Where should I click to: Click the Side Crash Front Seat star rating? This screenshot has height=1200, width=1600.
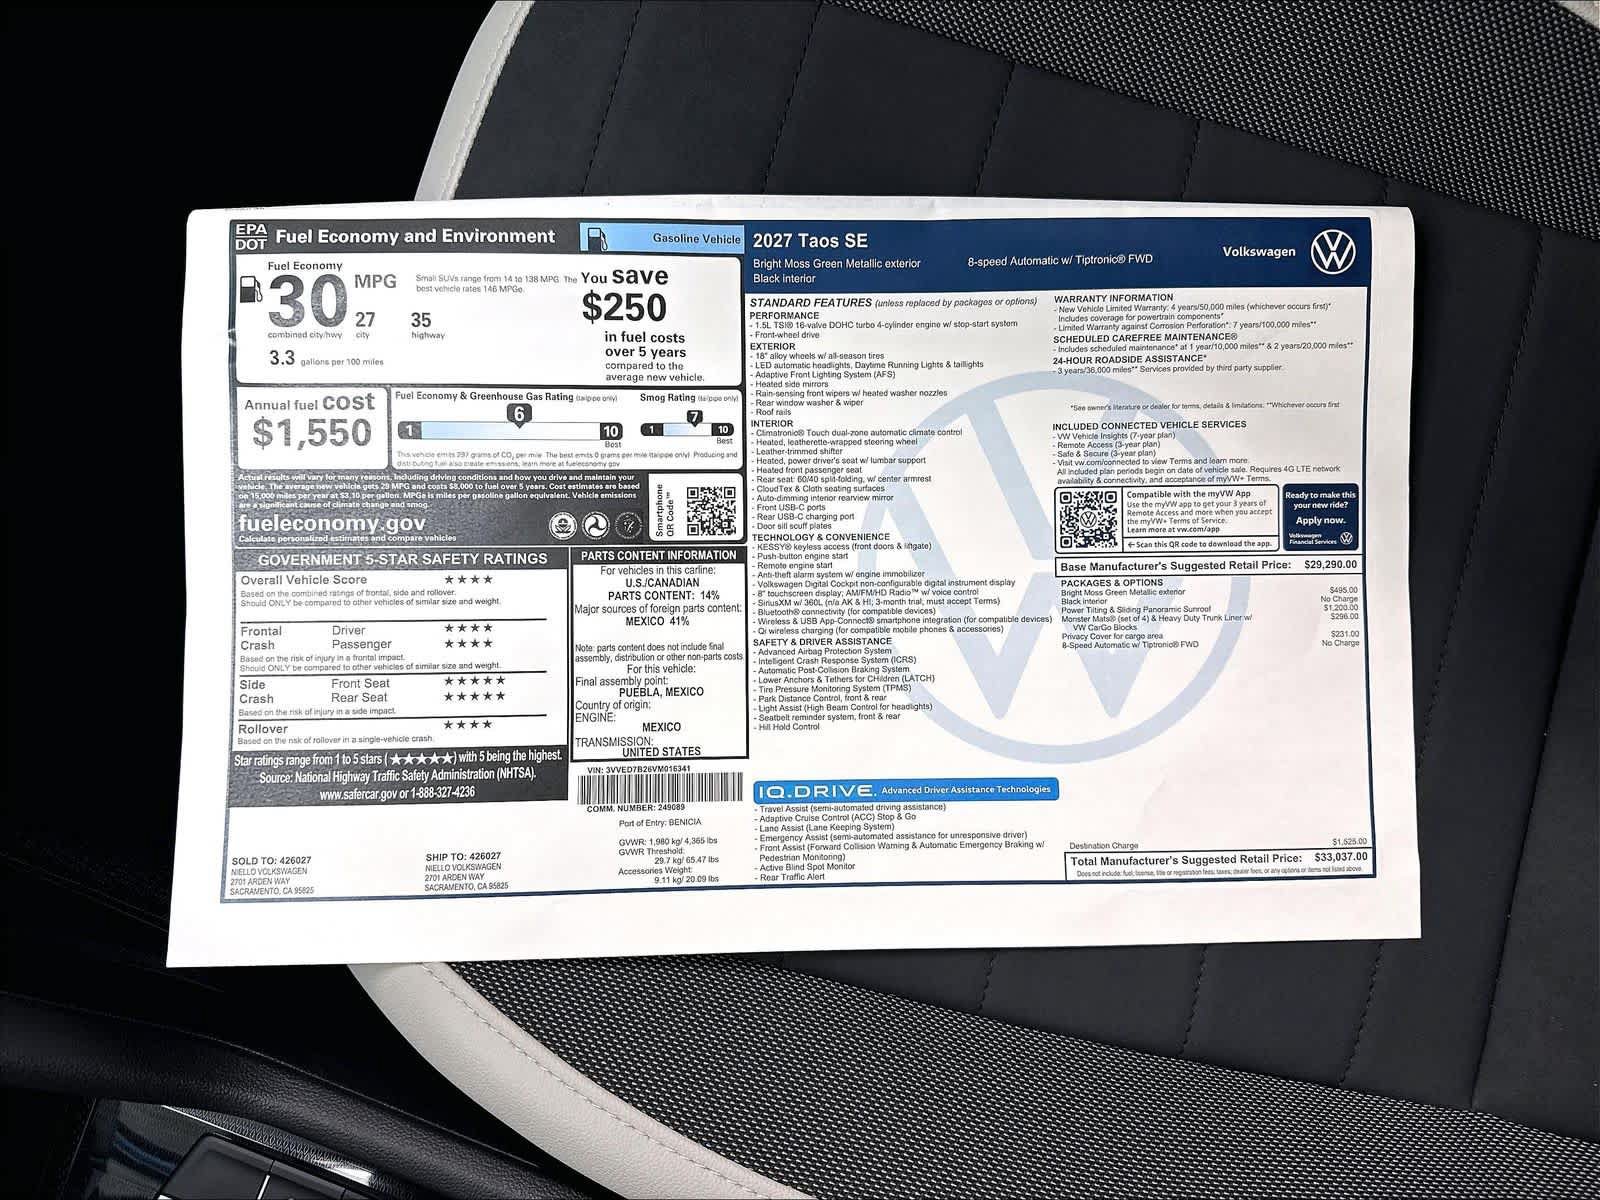(x=475, y=681)
